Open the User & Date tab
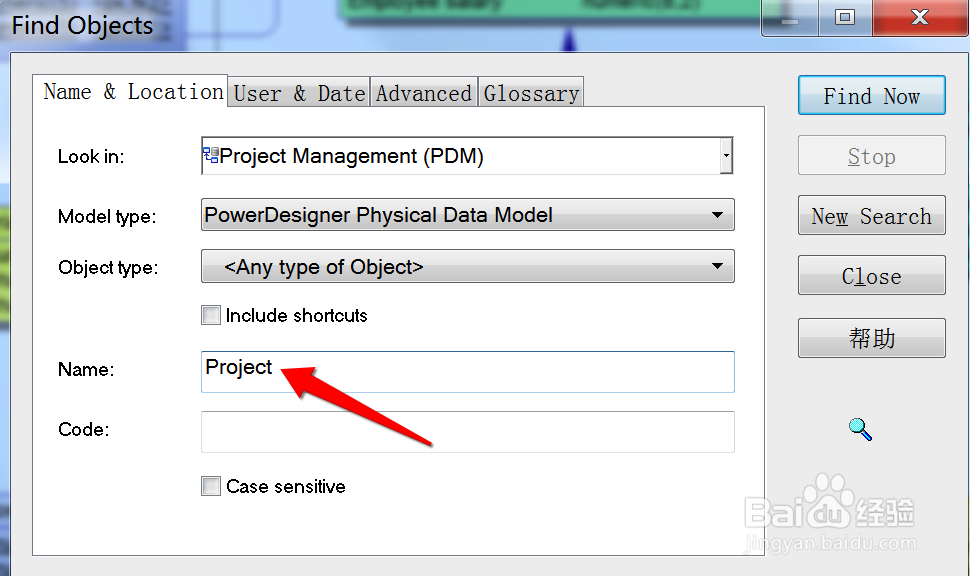The height and width of the screenshot is (576, 970). coord(299,93)
